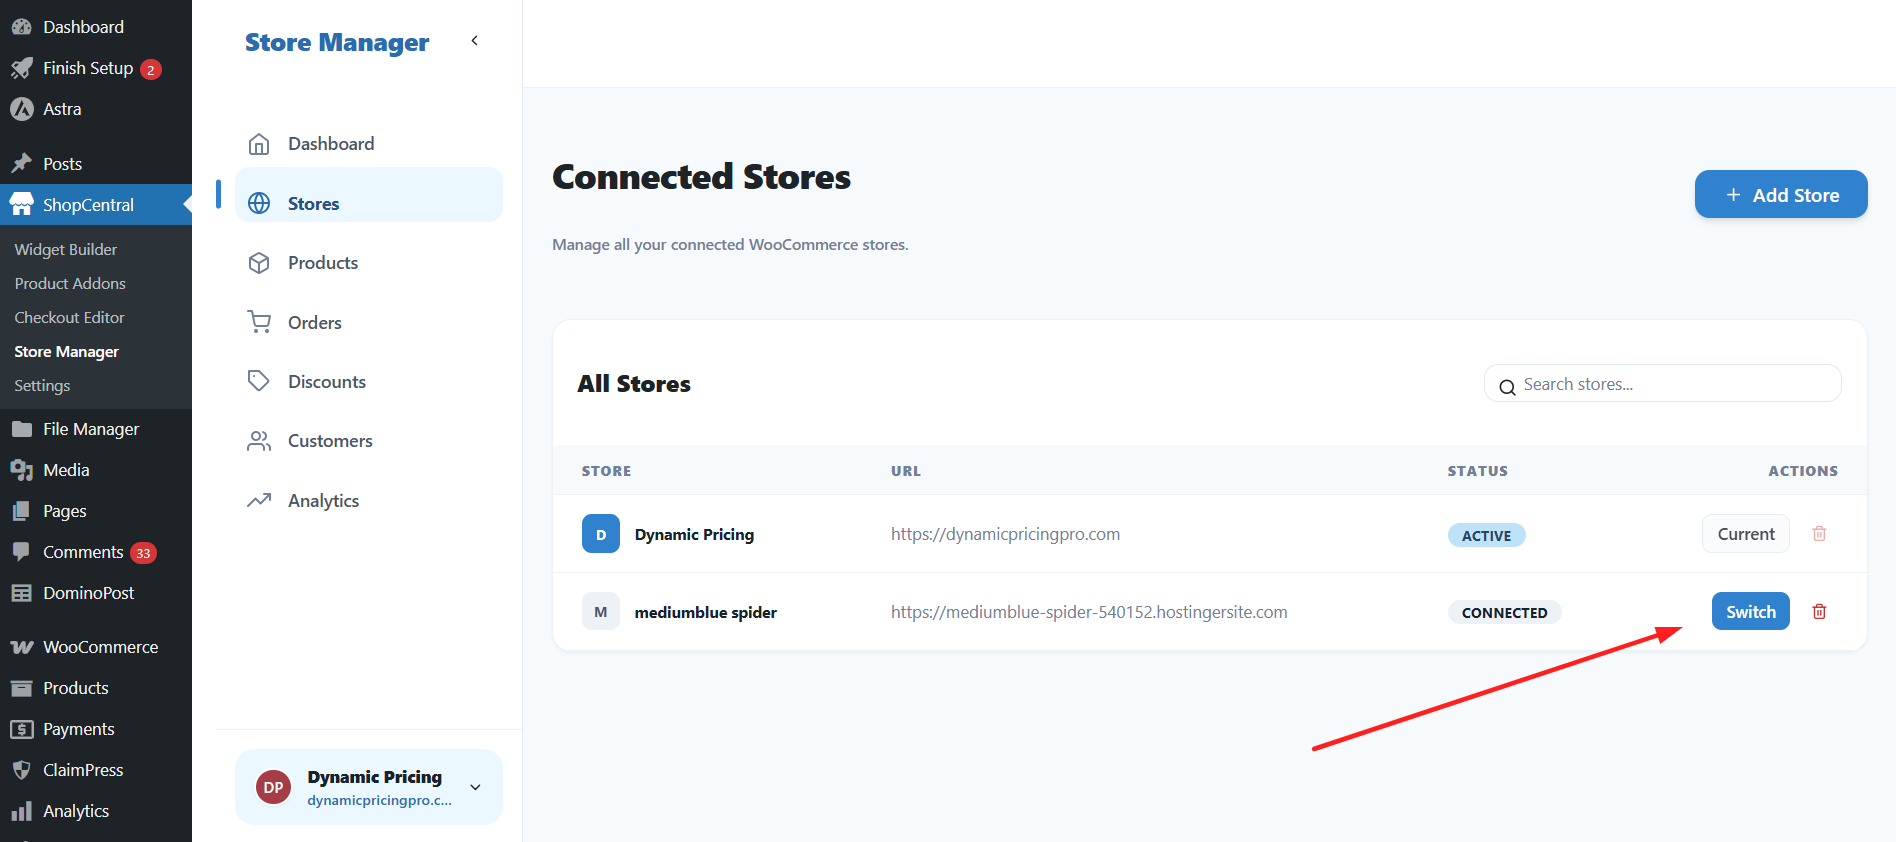
Task: Click the ACTIONS column header
Action: (x=1803, y=471)
